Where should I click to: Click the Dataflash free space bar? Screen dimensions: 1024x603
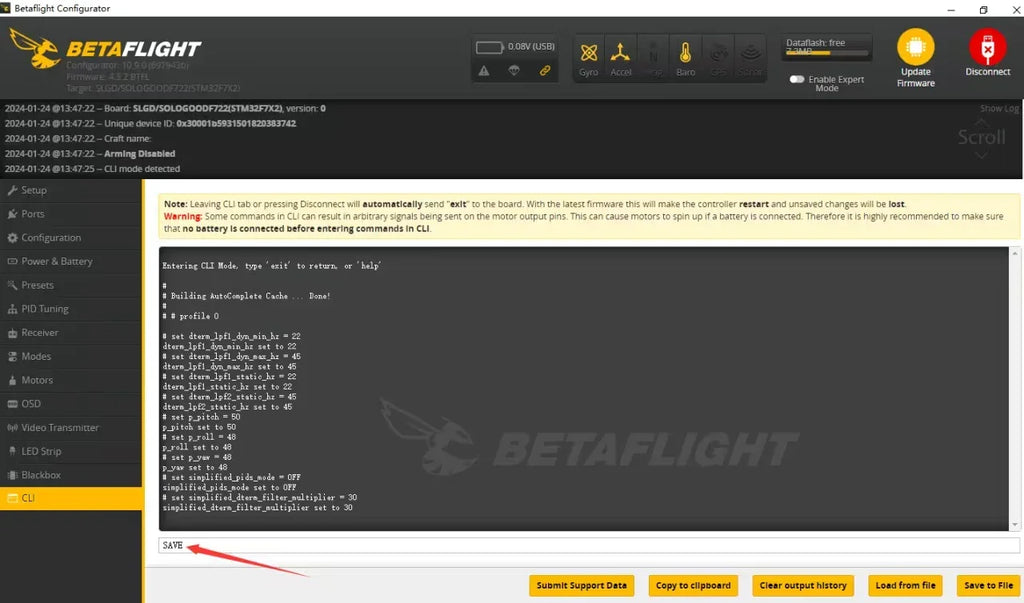pyautogui.click(x=827, y=51)
